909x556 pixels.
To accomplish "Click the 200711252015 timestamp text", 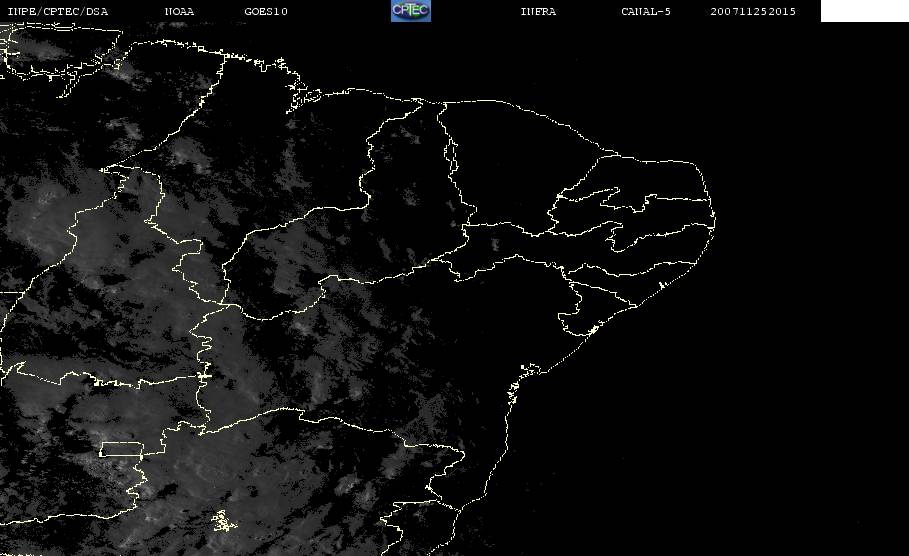I will 753,12.
